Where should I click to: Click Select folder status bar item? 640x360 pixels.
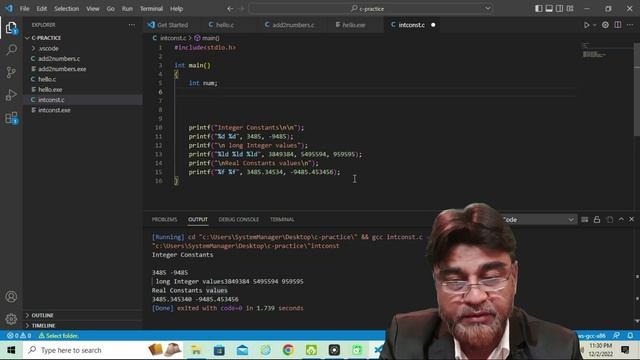58,336
